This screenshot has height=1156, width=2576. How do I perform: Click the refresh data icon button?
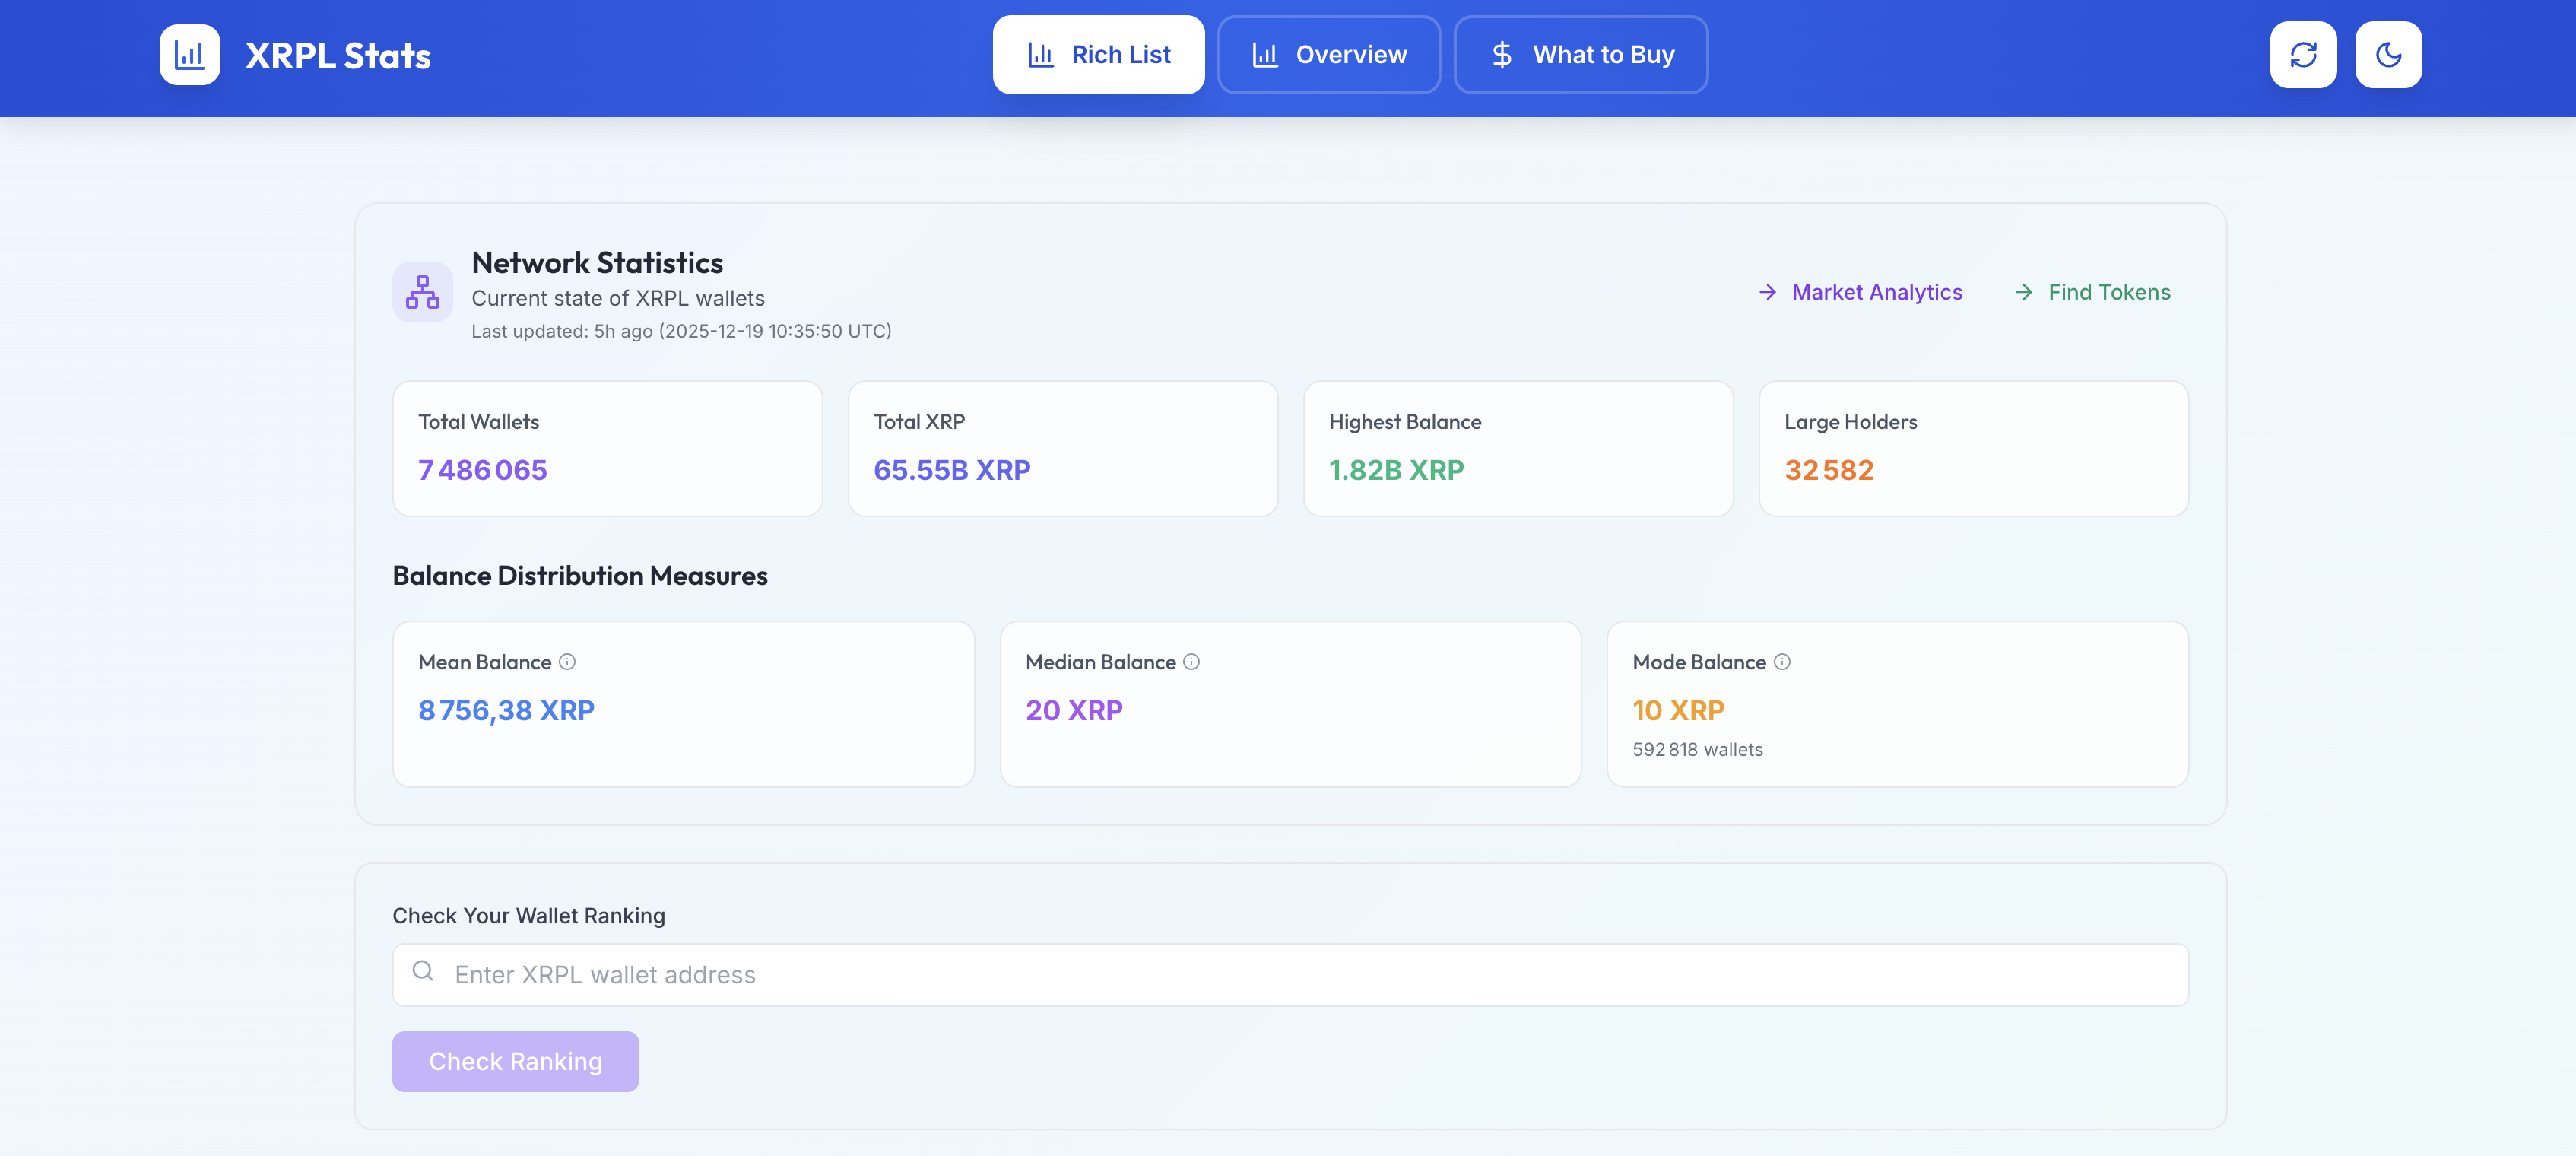[x=2303, y=55]
